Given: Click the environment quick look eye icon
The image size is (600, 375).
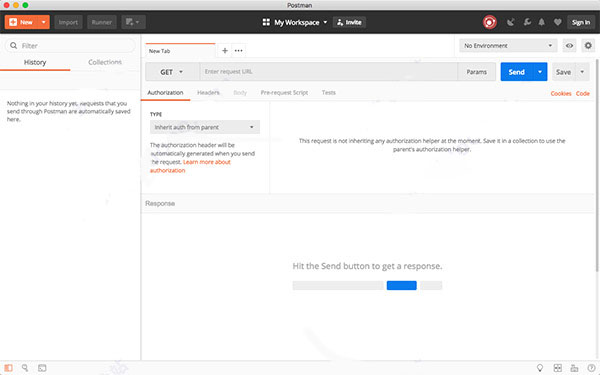Looking at the screenshot, I should pyautogui.click(x=569, y=46).
